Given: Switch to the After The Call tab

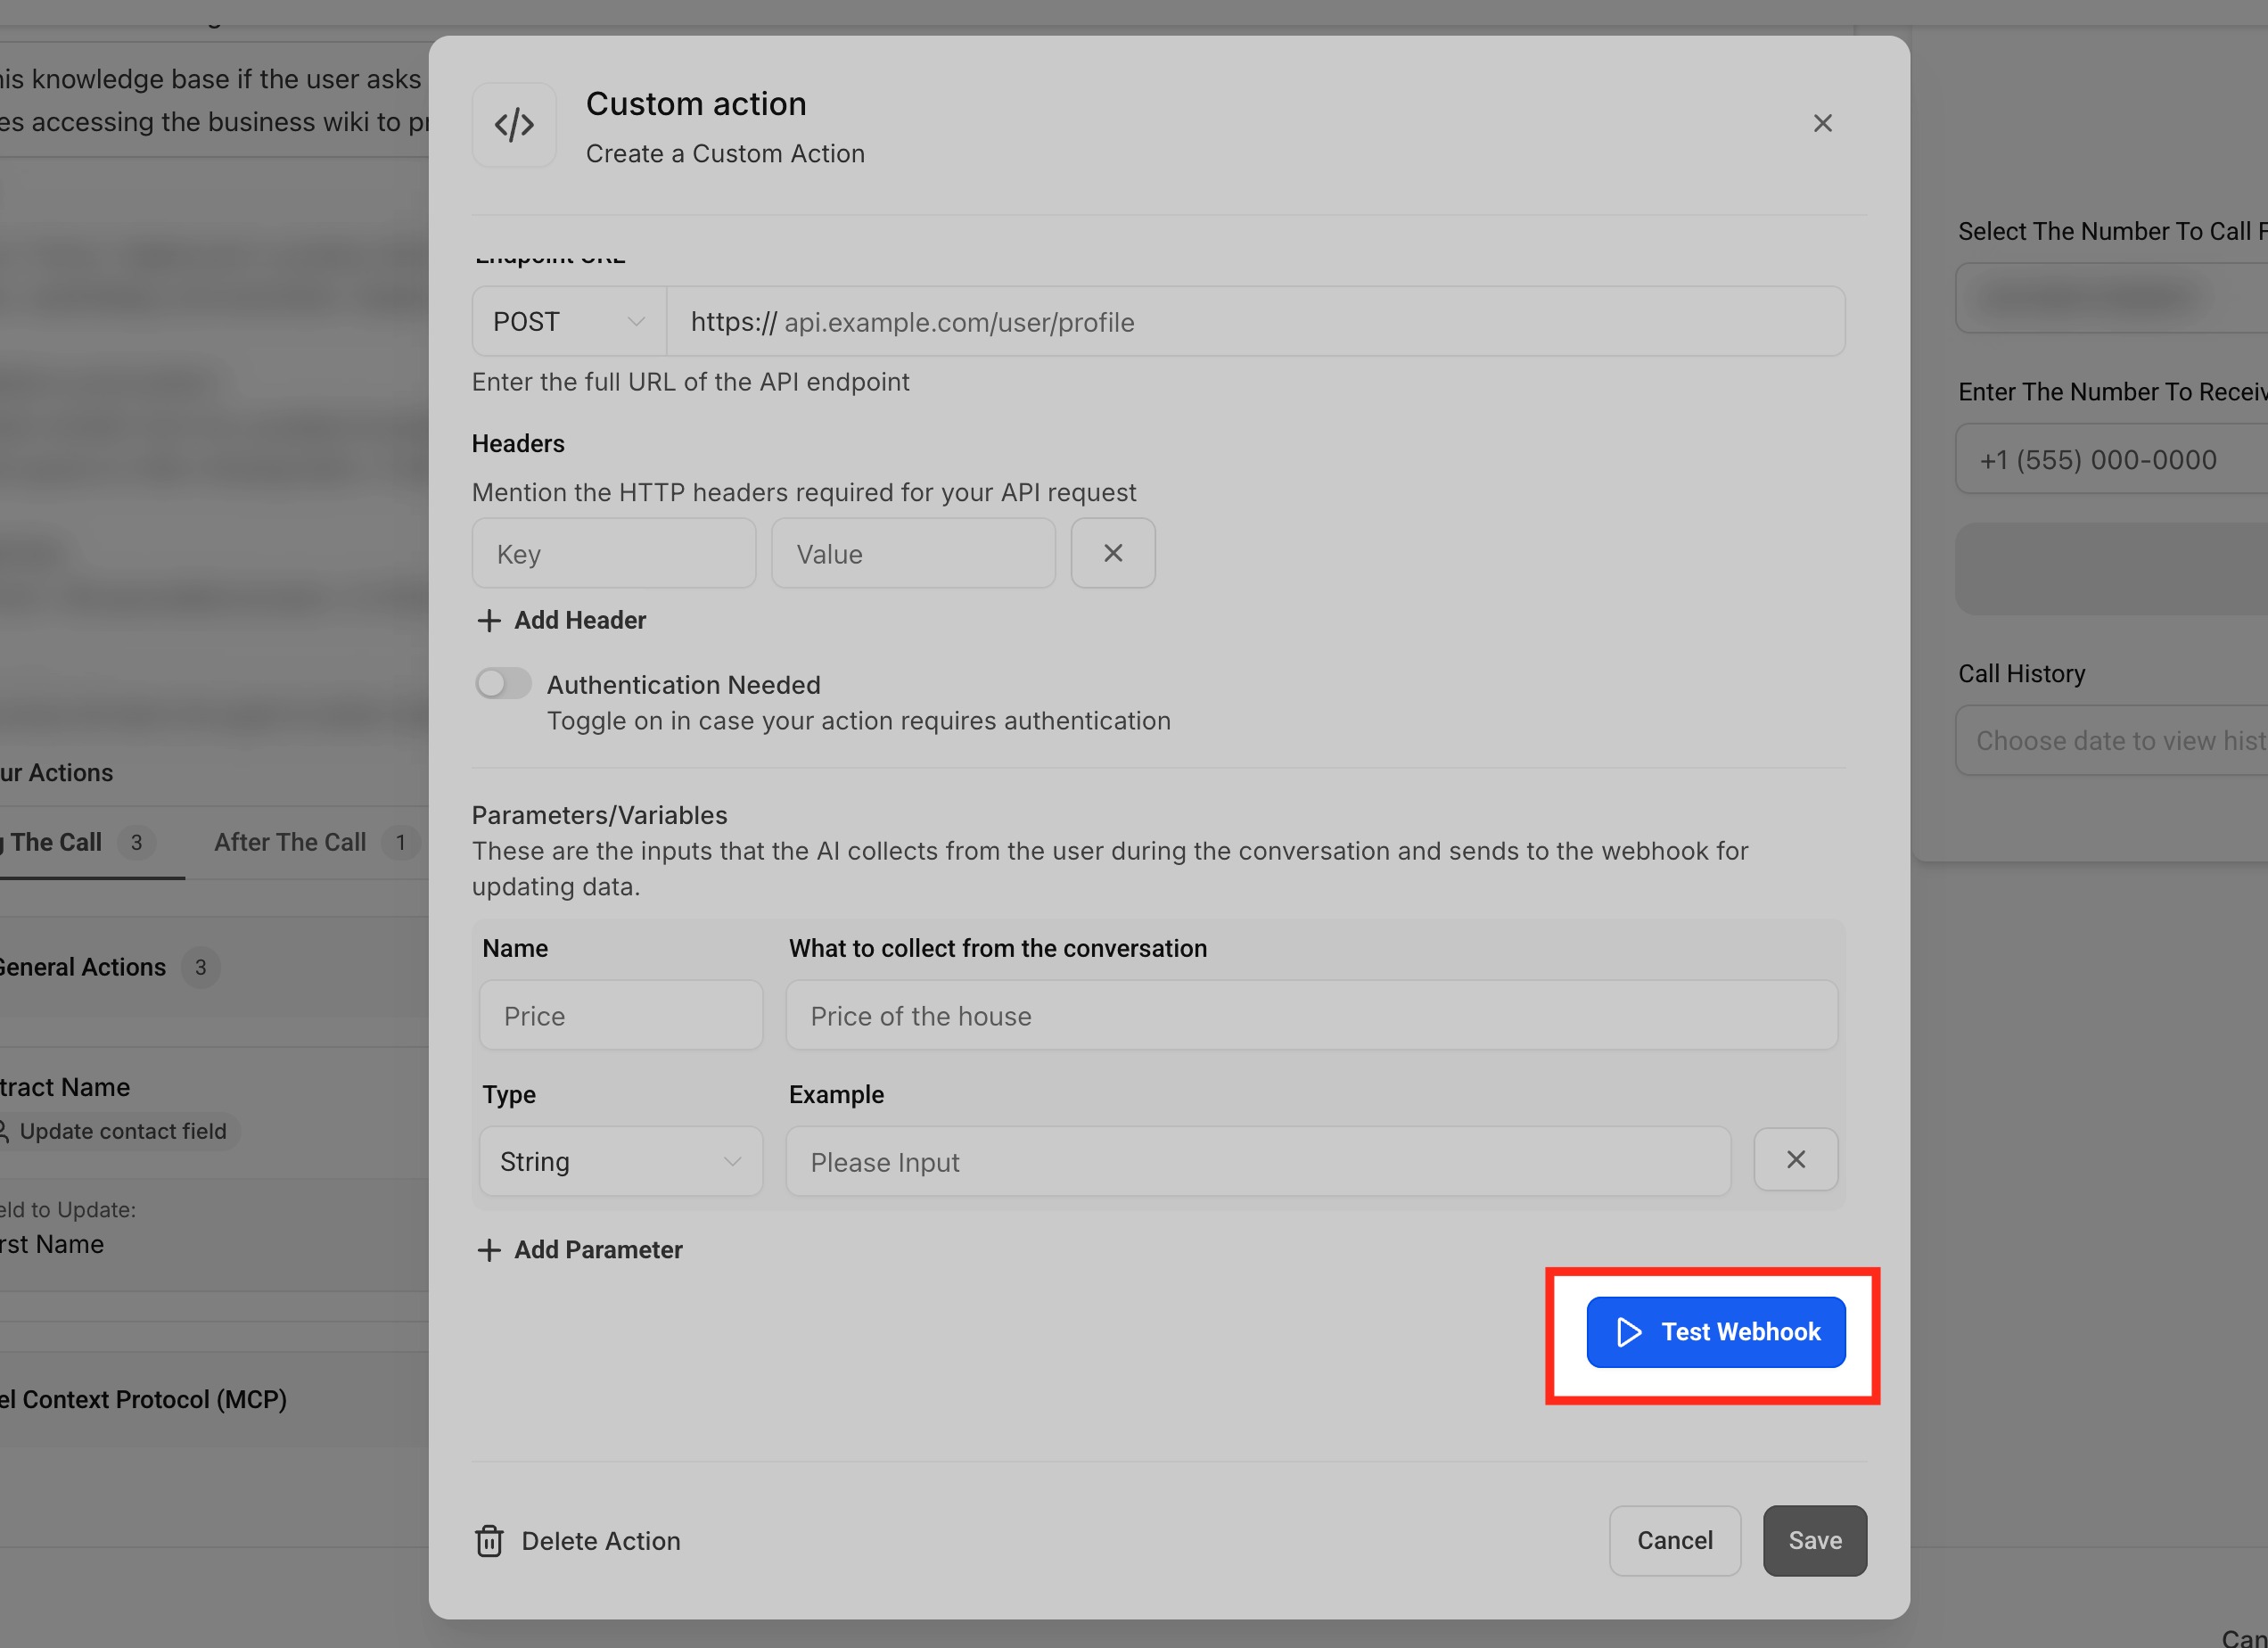Looking at the screenshot, I should 290,842.
